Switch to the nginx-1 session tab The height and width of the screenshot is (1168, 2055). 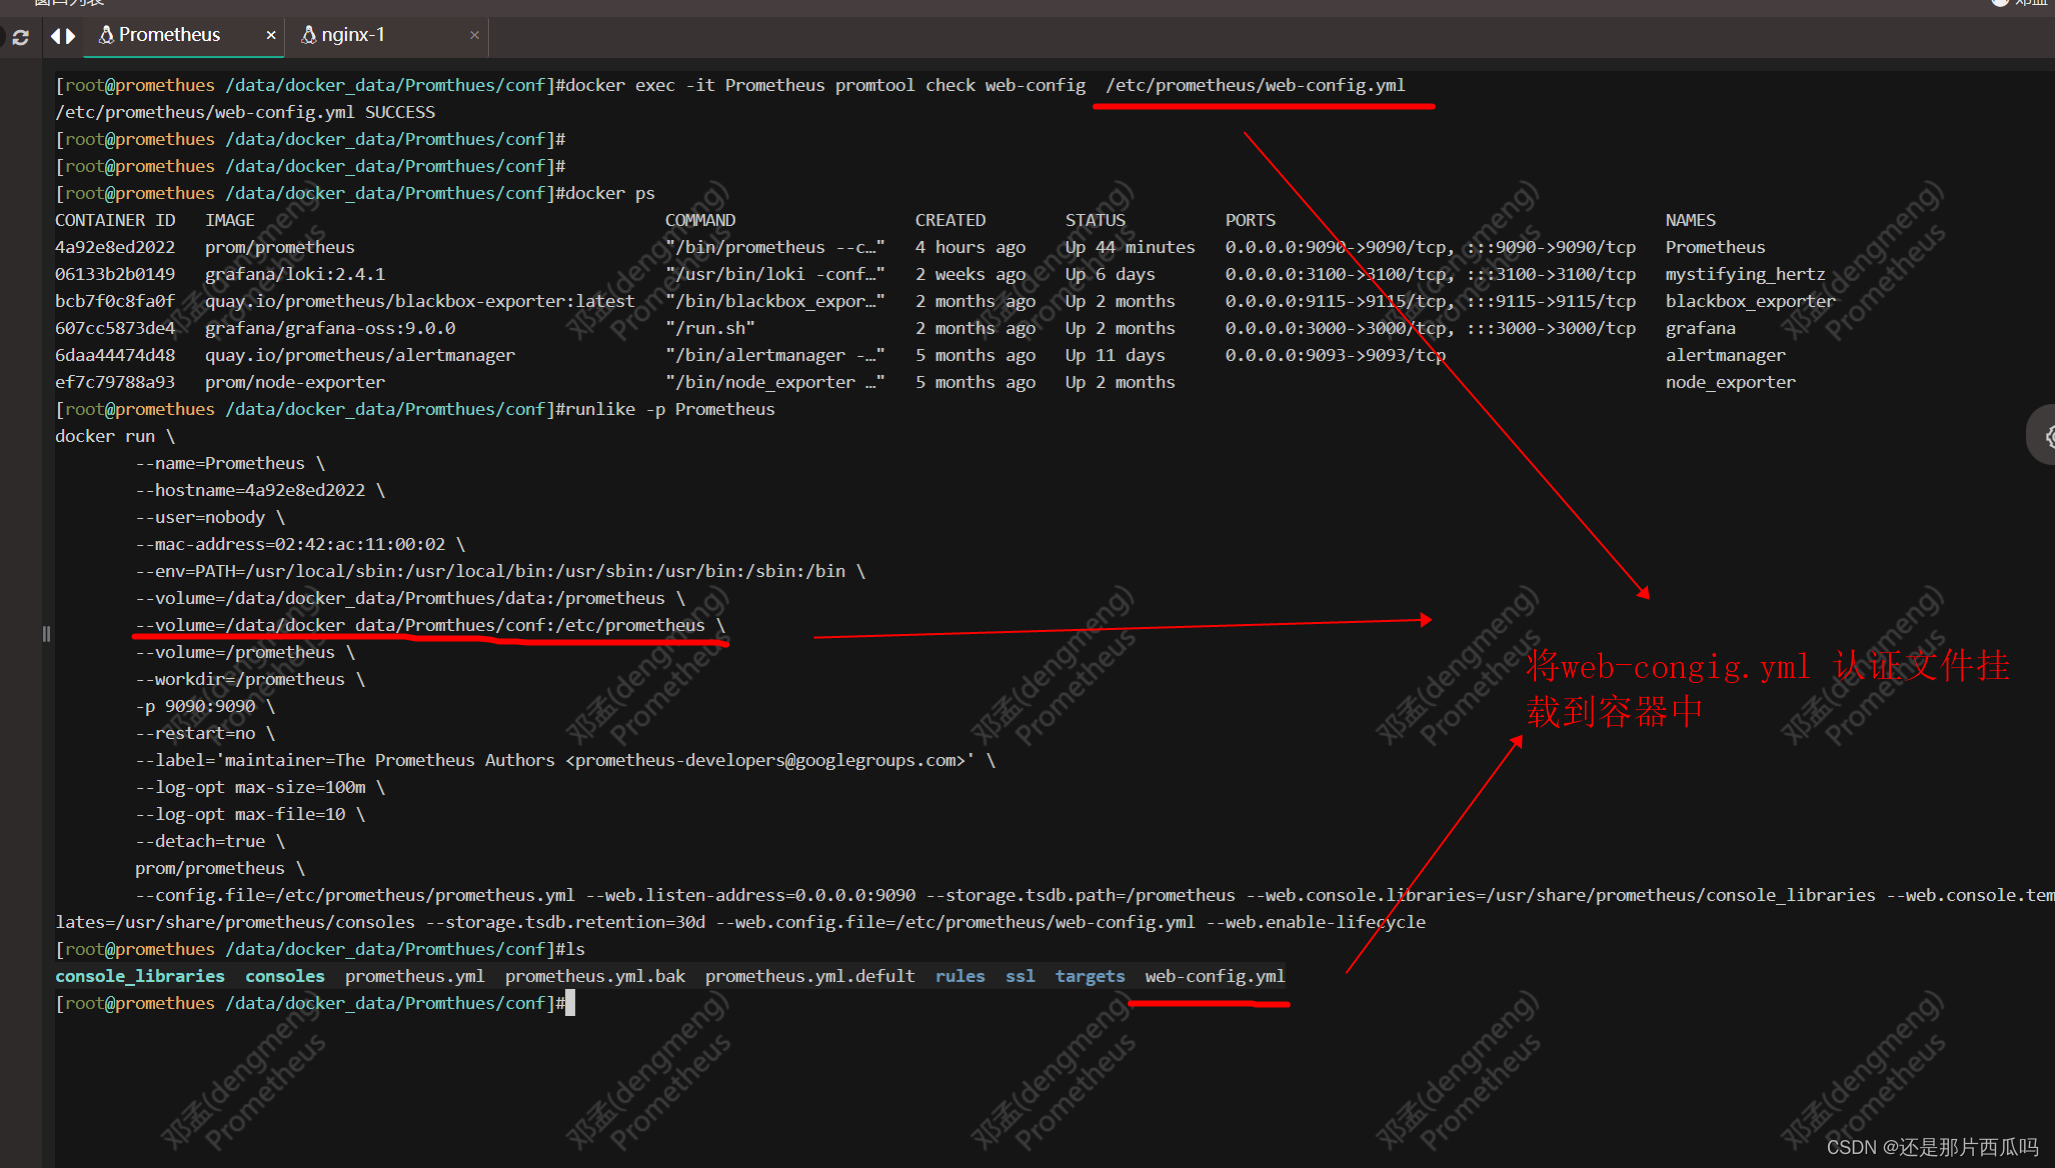354,35
